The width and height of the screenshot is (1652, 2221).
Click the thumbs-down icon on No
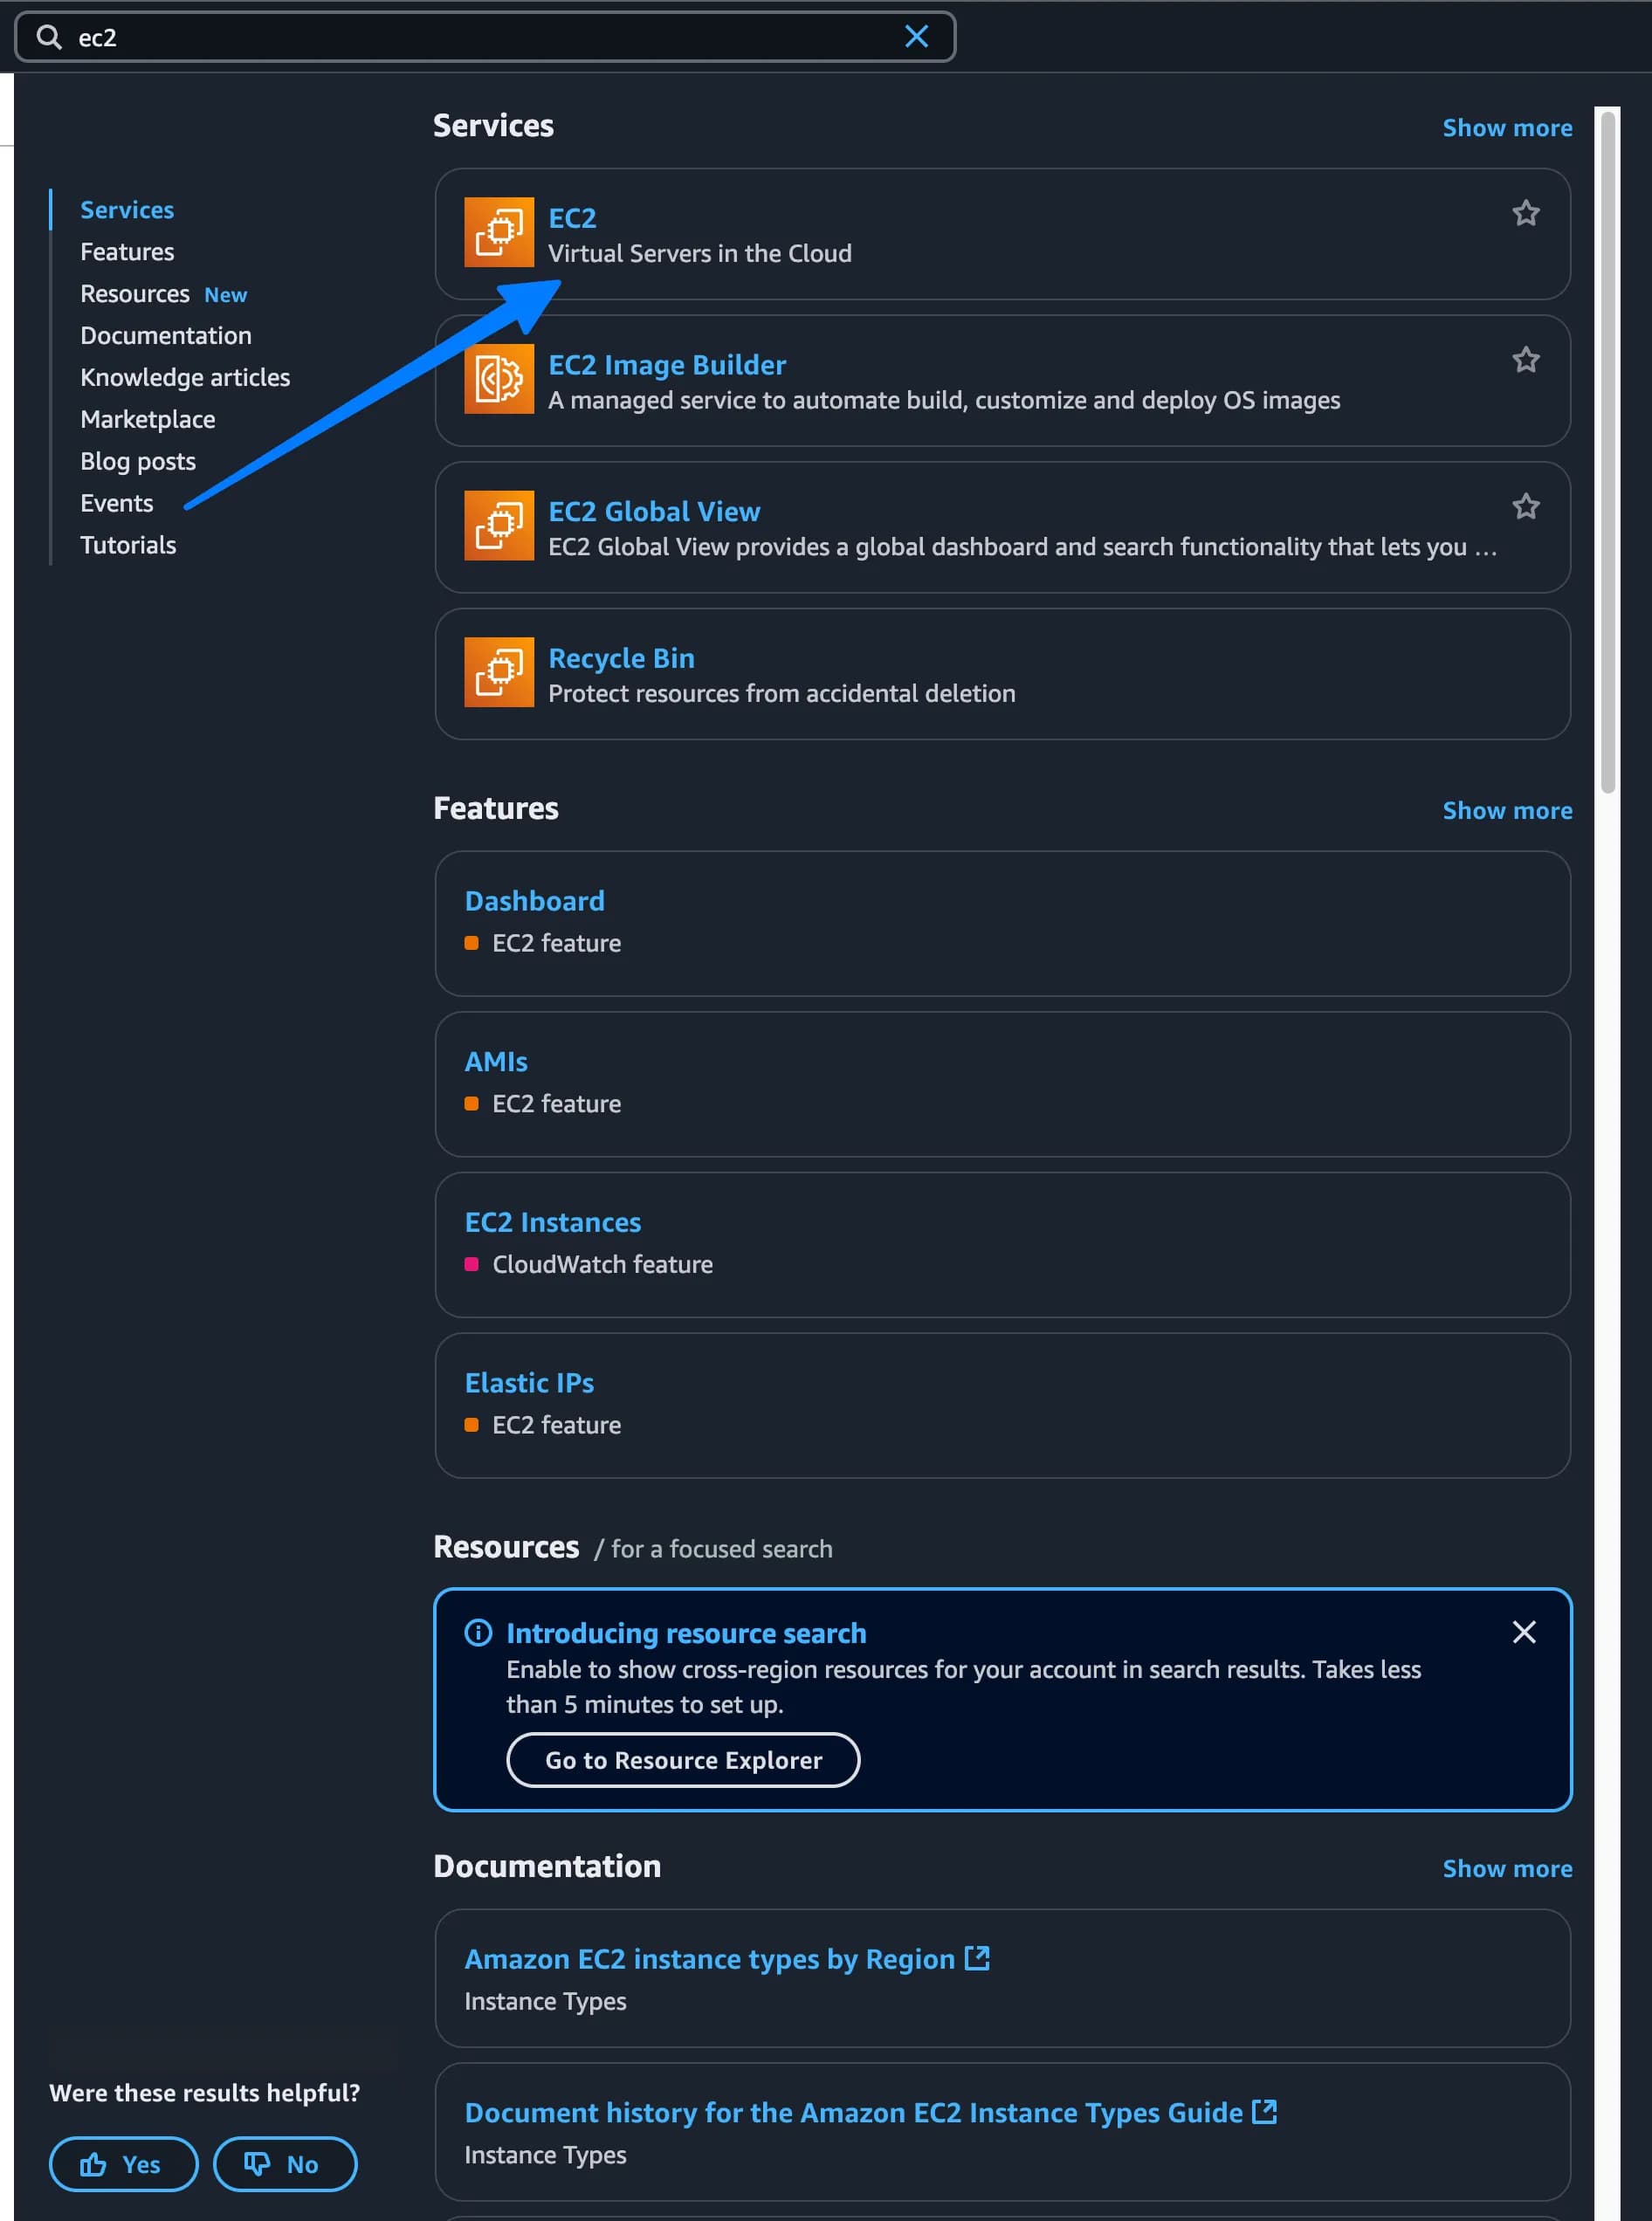pos(257,2164)
